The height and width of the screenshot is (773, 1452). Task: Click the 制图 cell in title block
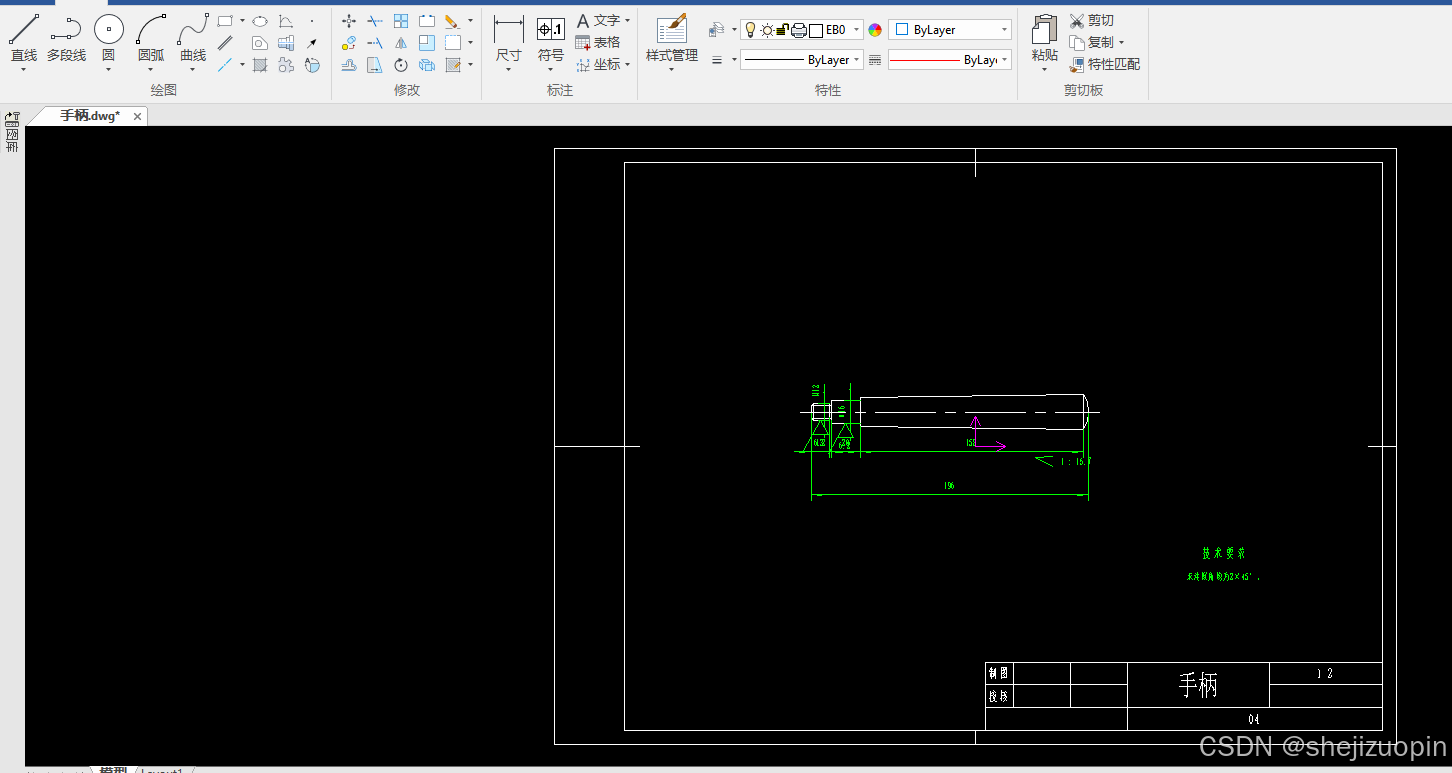coord(998,673)
